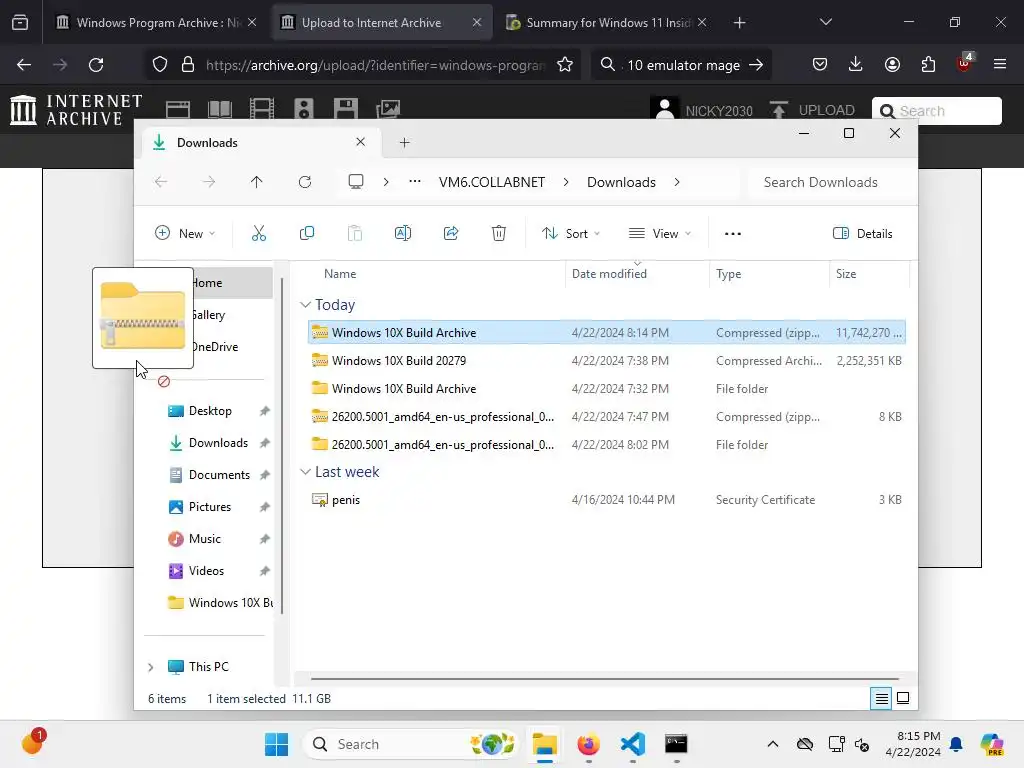Click the Up arrow navigation button in Explorer

(257, 182)
